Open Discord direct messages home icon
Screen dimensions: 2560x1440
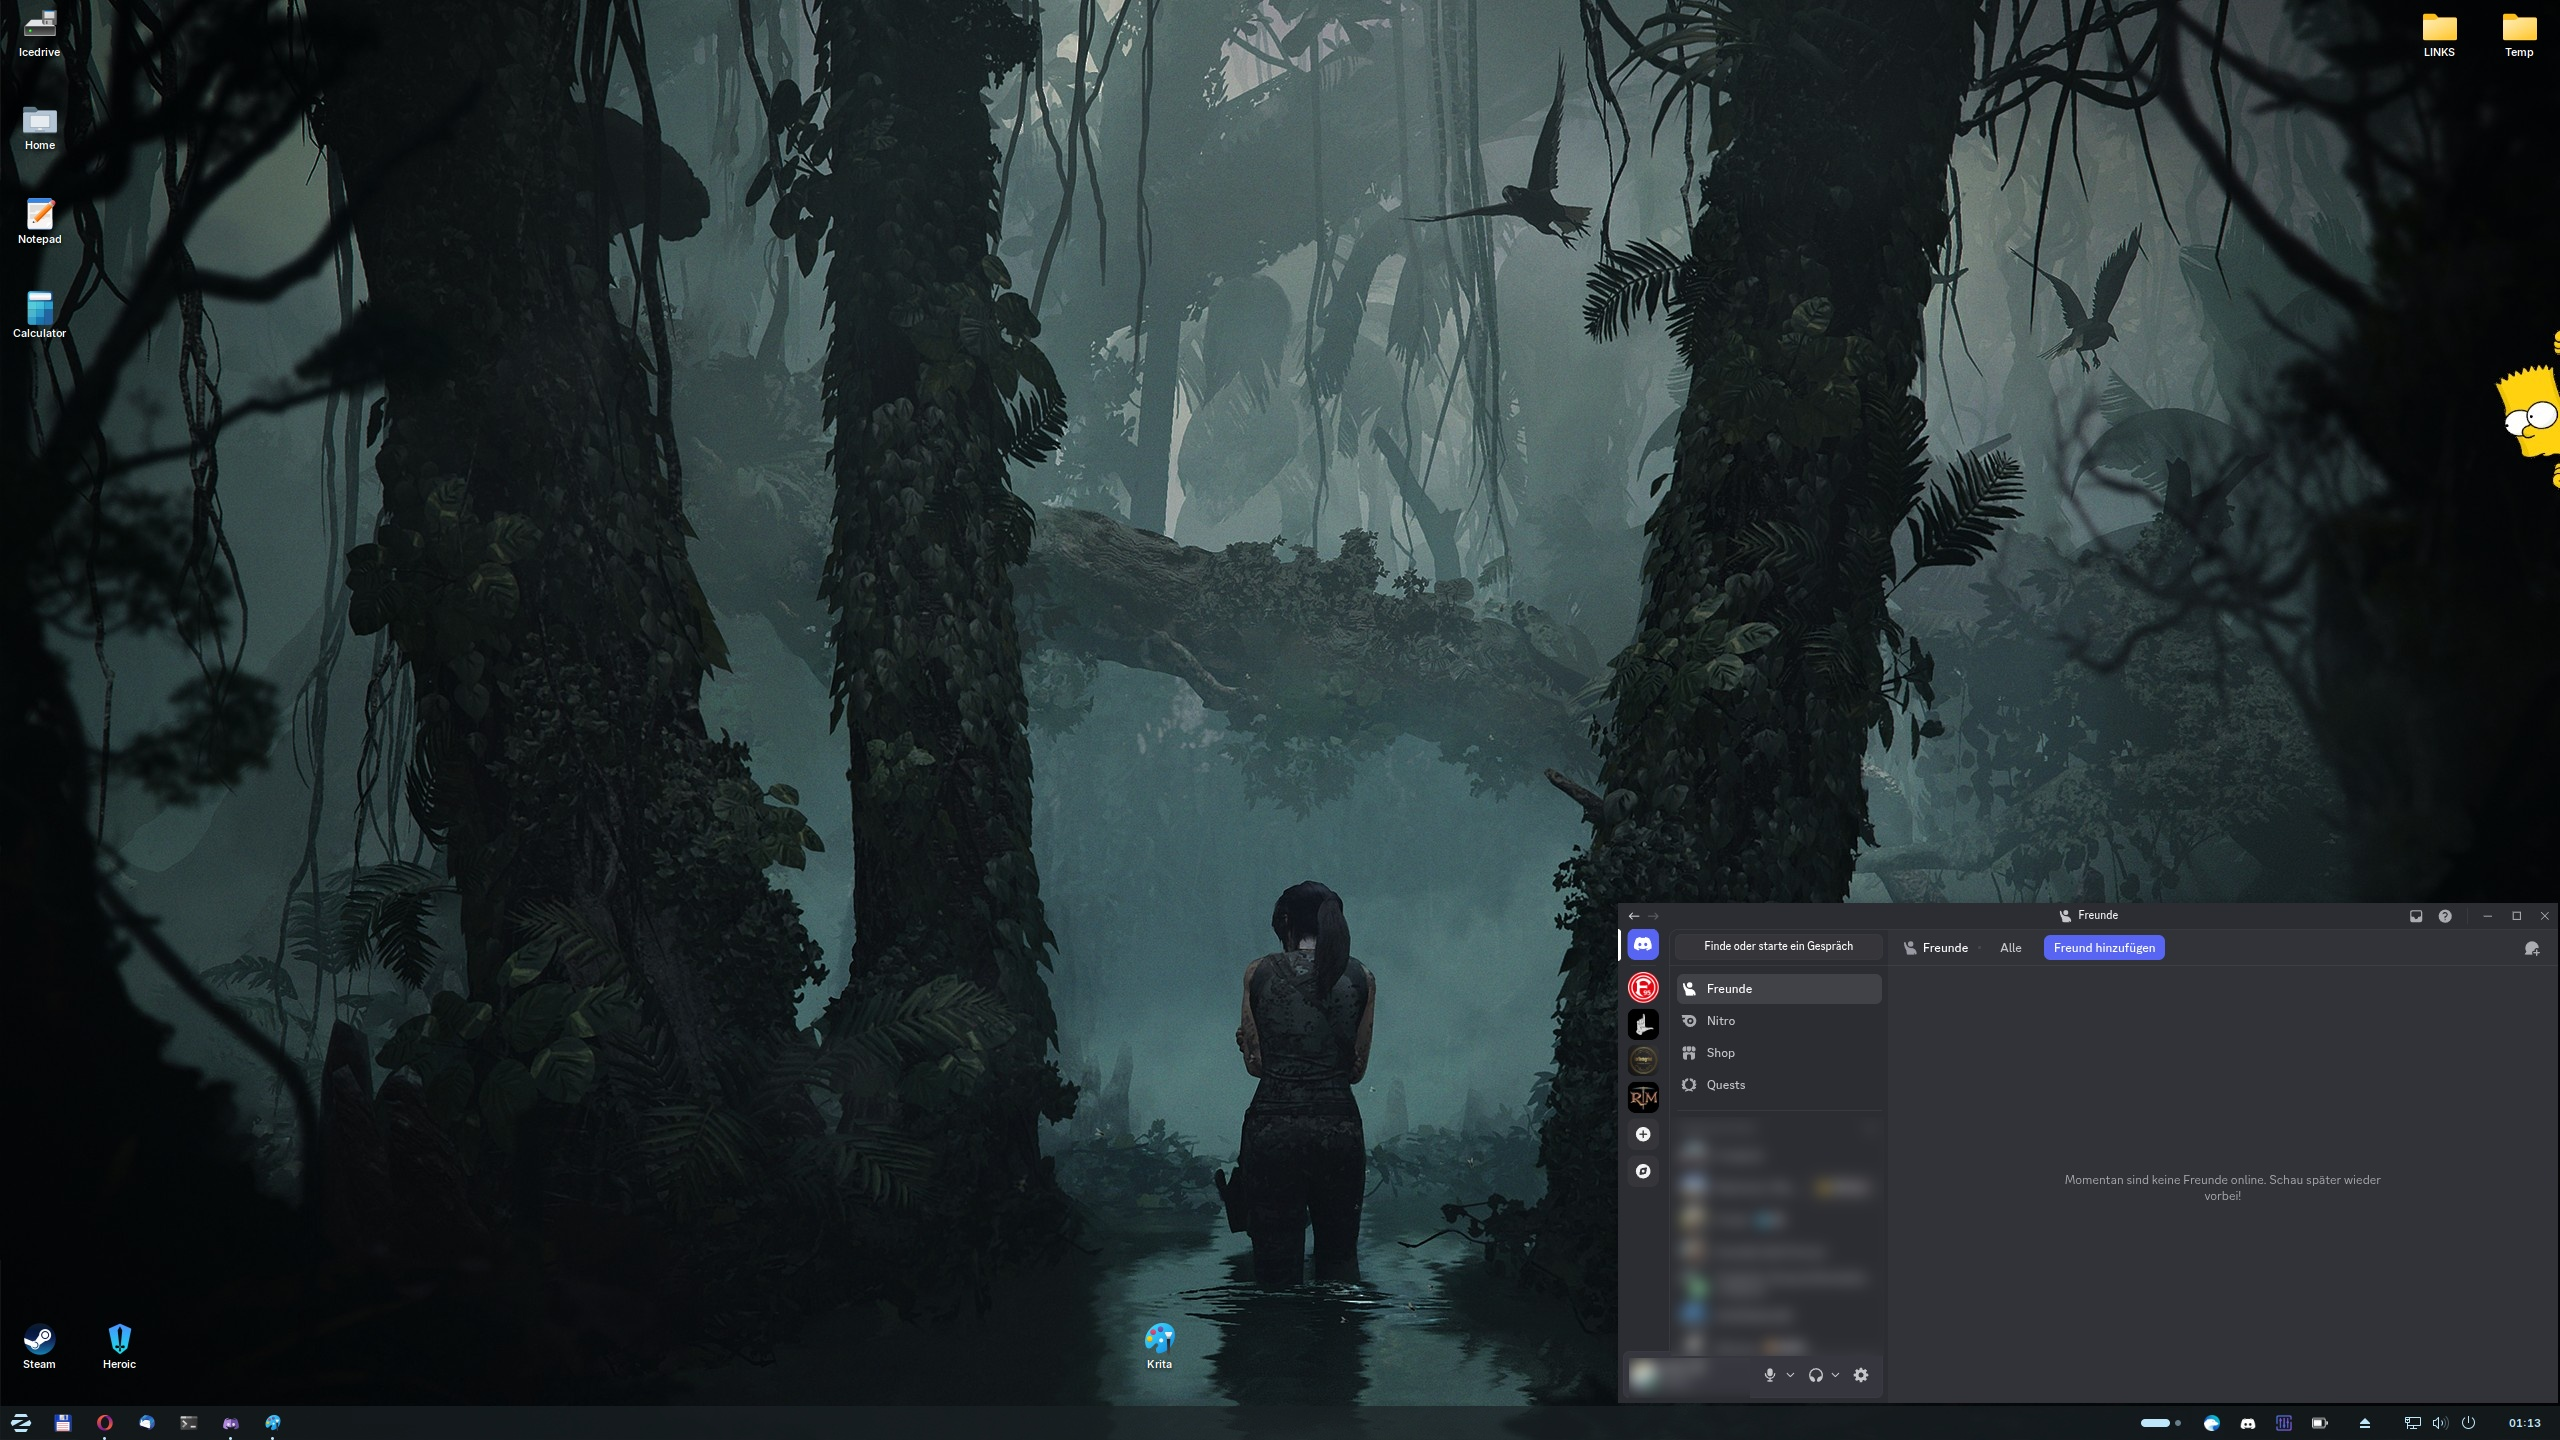(1643, 945)
